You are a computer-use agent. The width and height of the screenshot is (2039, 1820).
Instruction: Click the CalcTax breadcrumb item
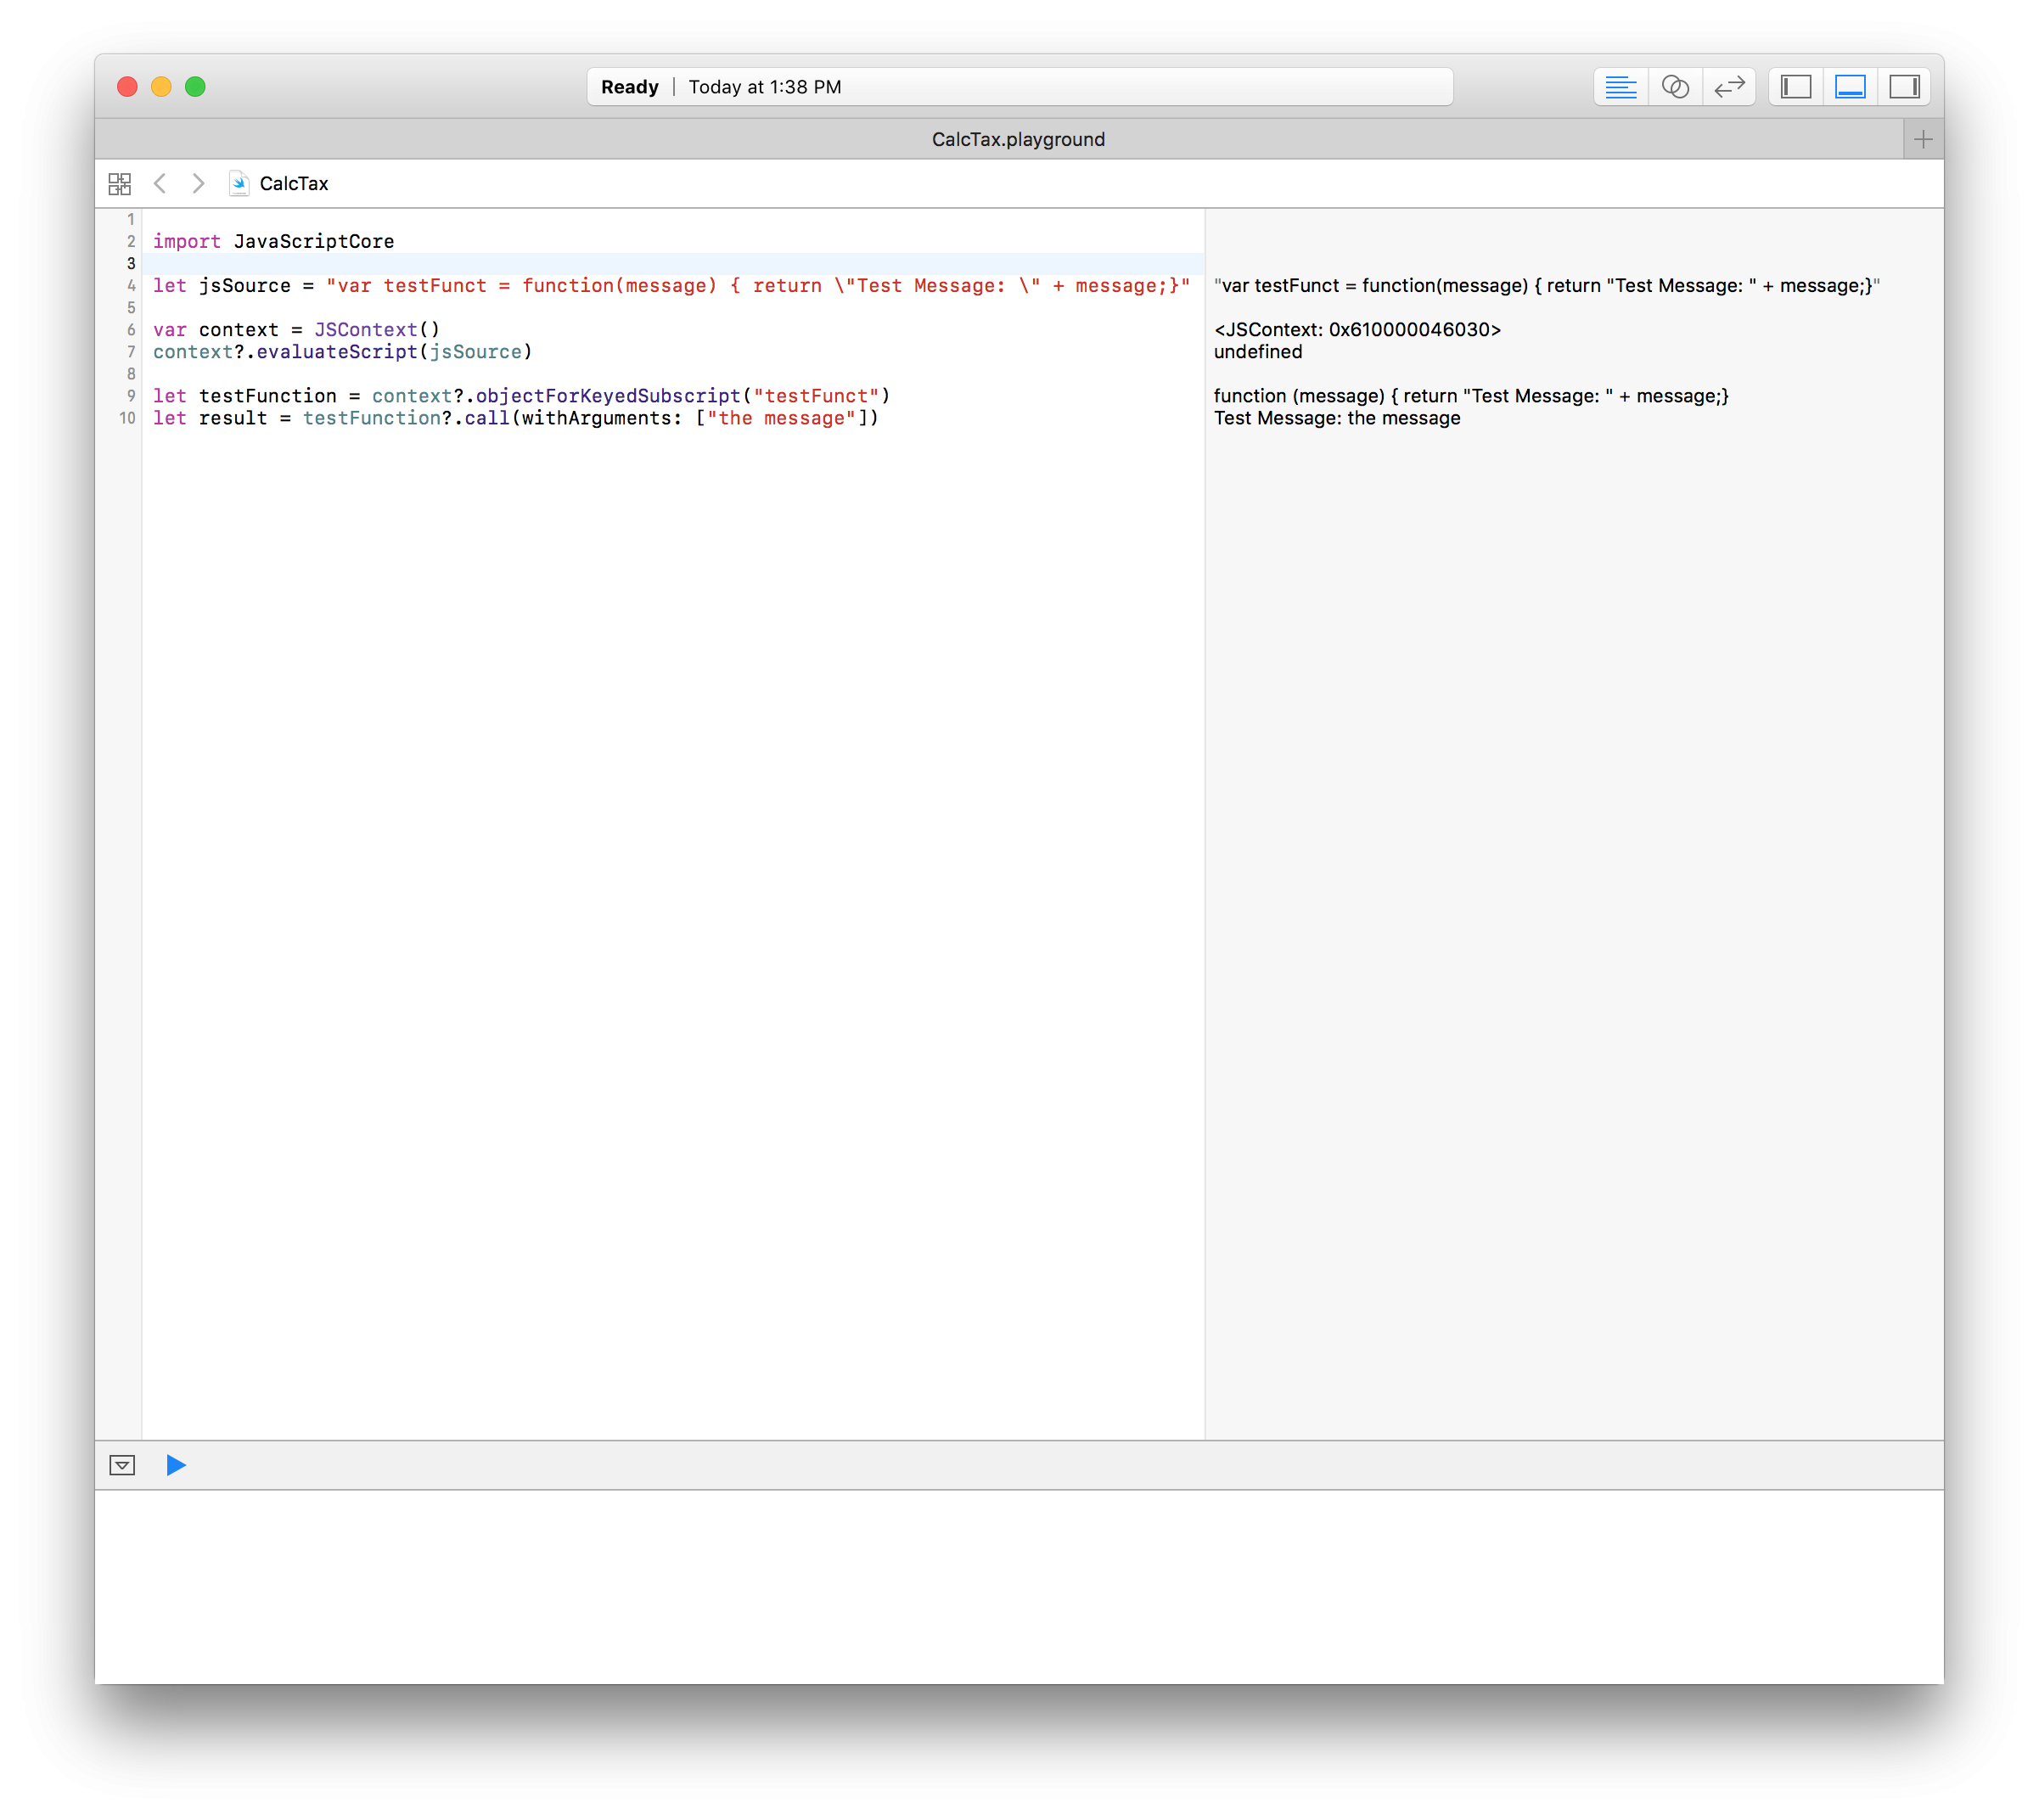click(x=293, y=184)
